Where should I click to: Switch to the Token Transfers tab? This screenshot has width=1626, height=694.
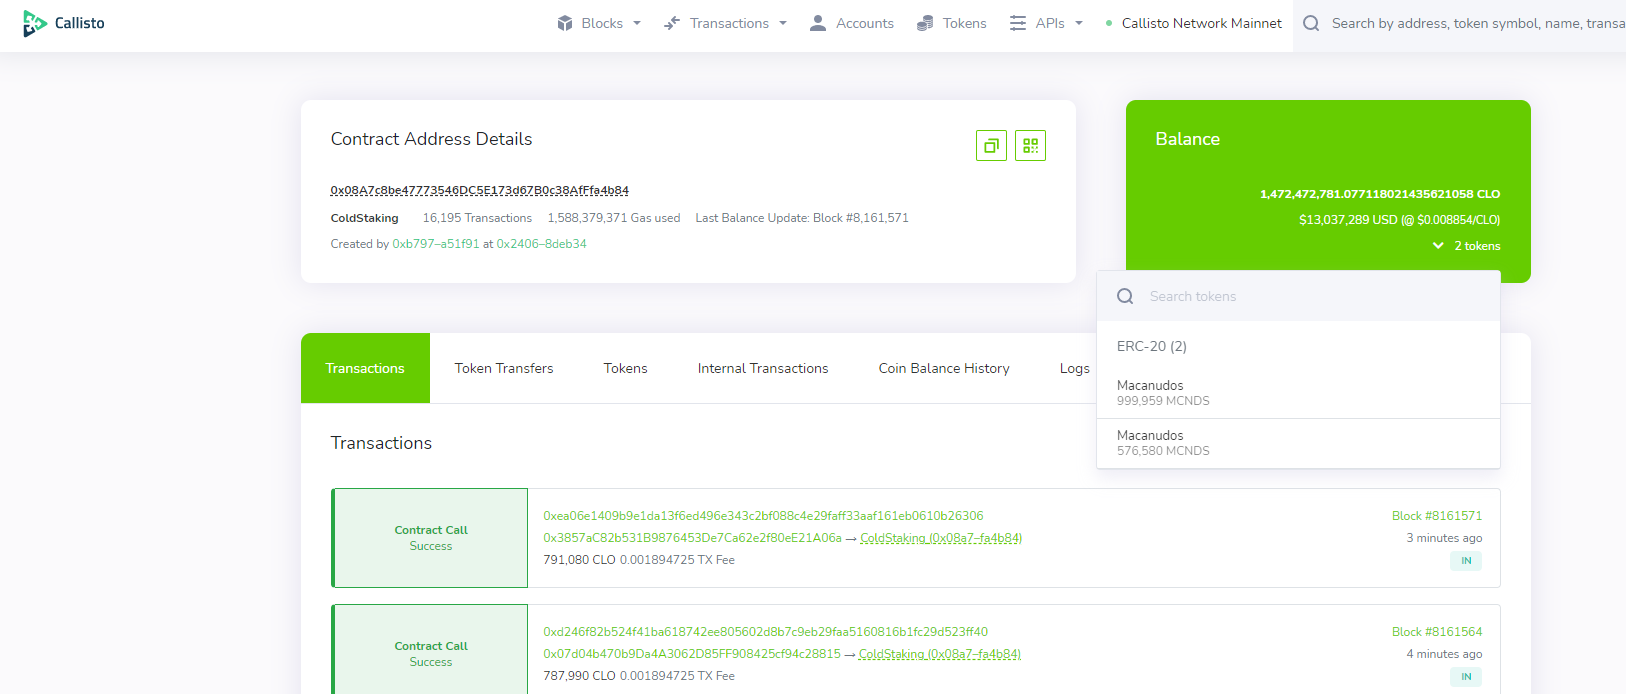pyautogui.click(x=504, y=368)
